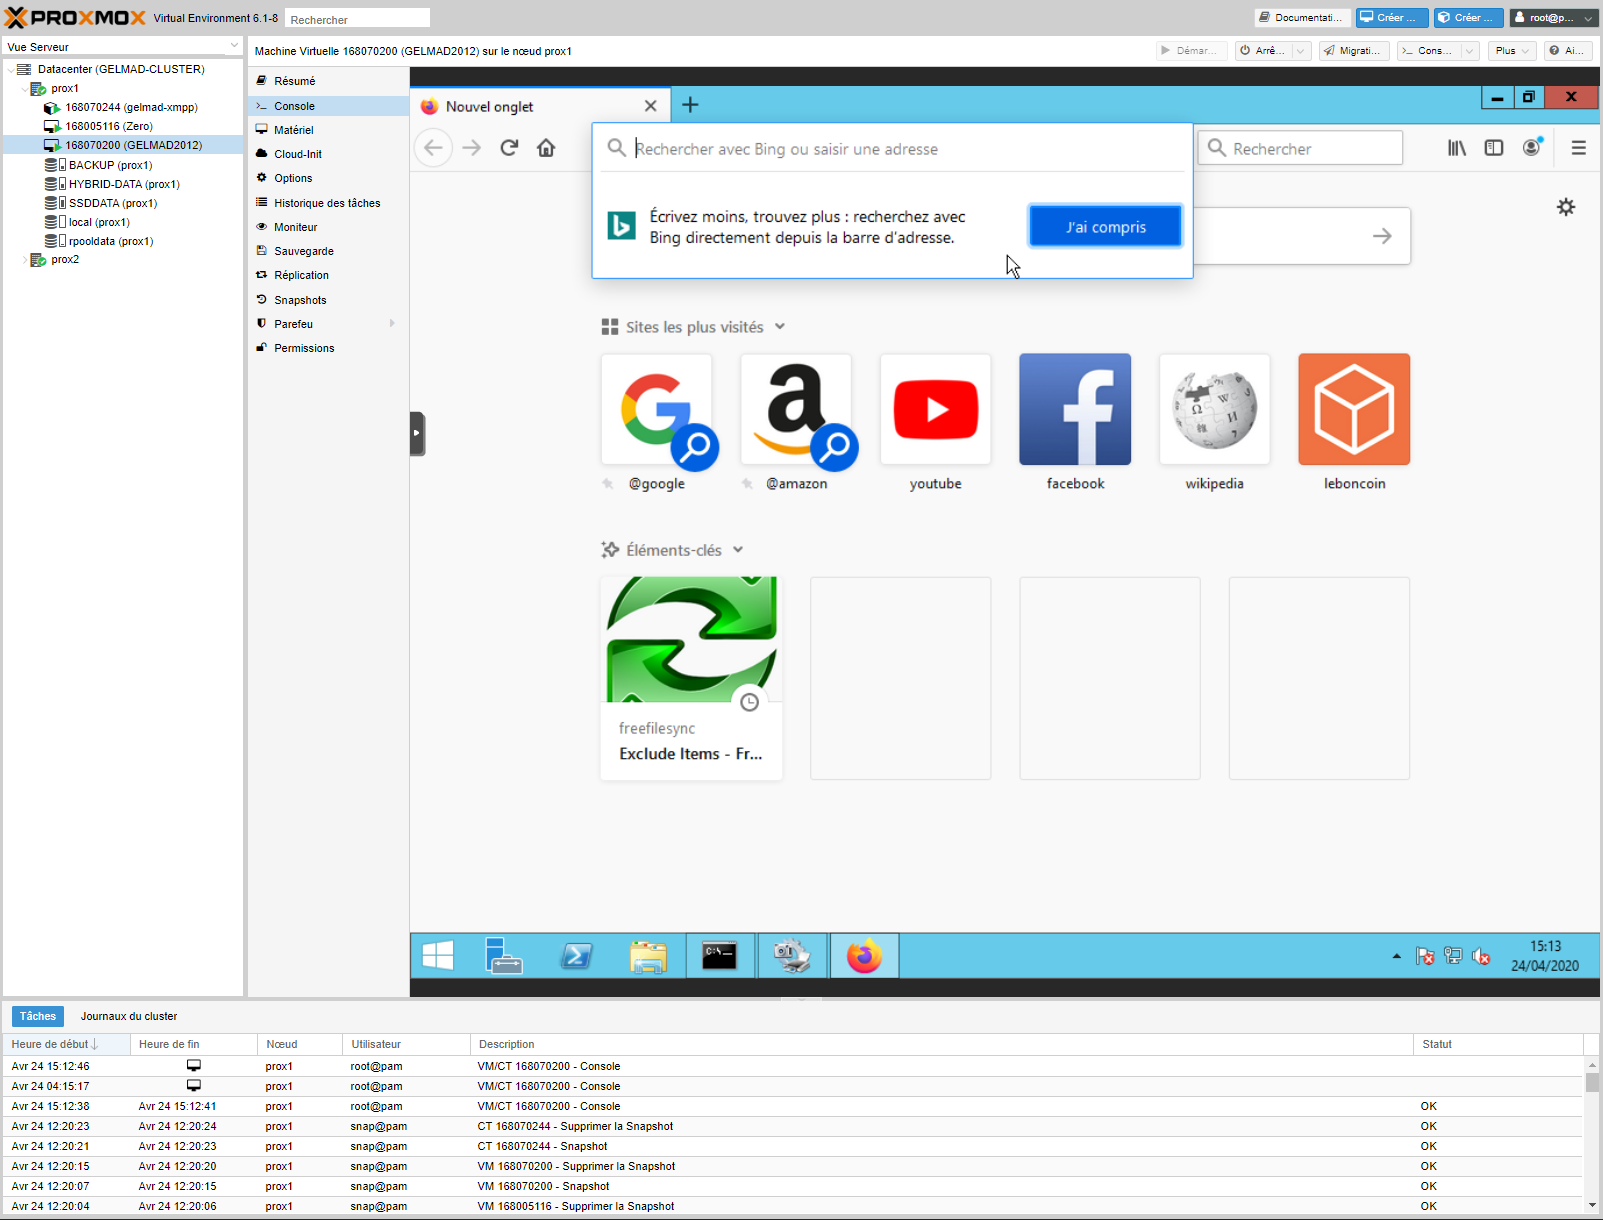Toggle the Firefox sidebar icon

tap(1494, 148)
